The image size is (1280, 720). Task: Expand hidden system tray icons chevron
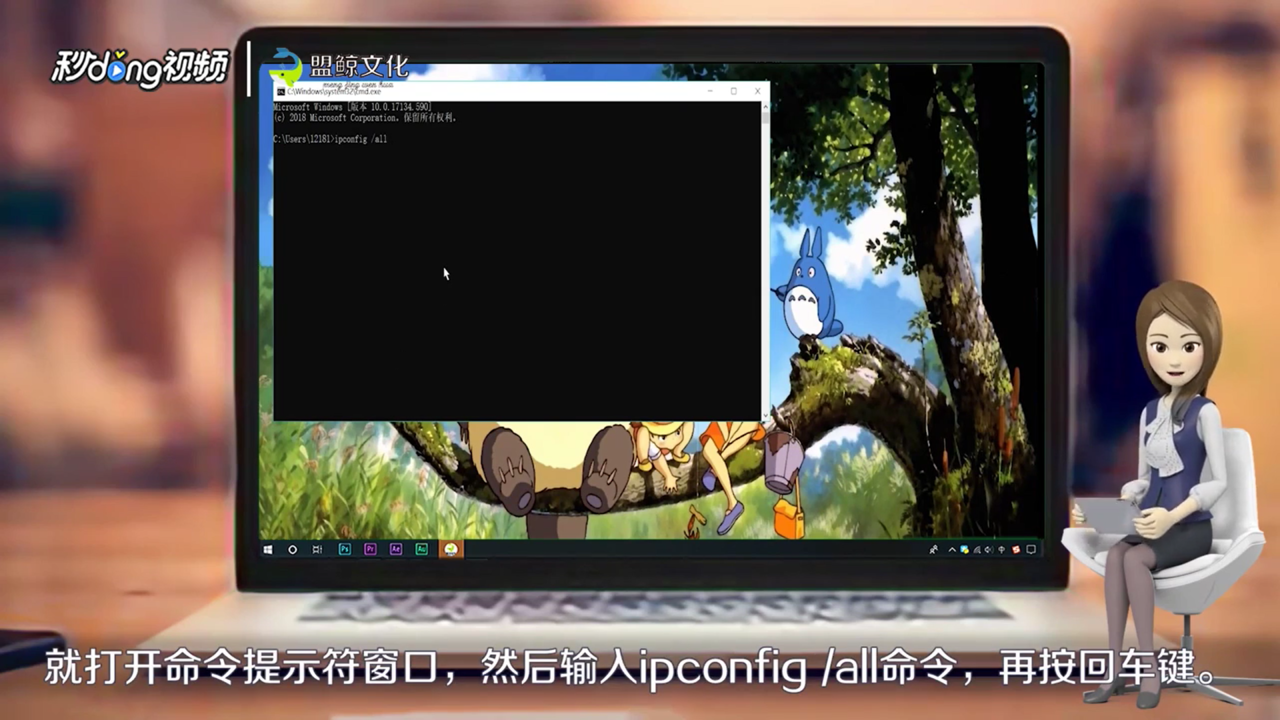point(952,550)
